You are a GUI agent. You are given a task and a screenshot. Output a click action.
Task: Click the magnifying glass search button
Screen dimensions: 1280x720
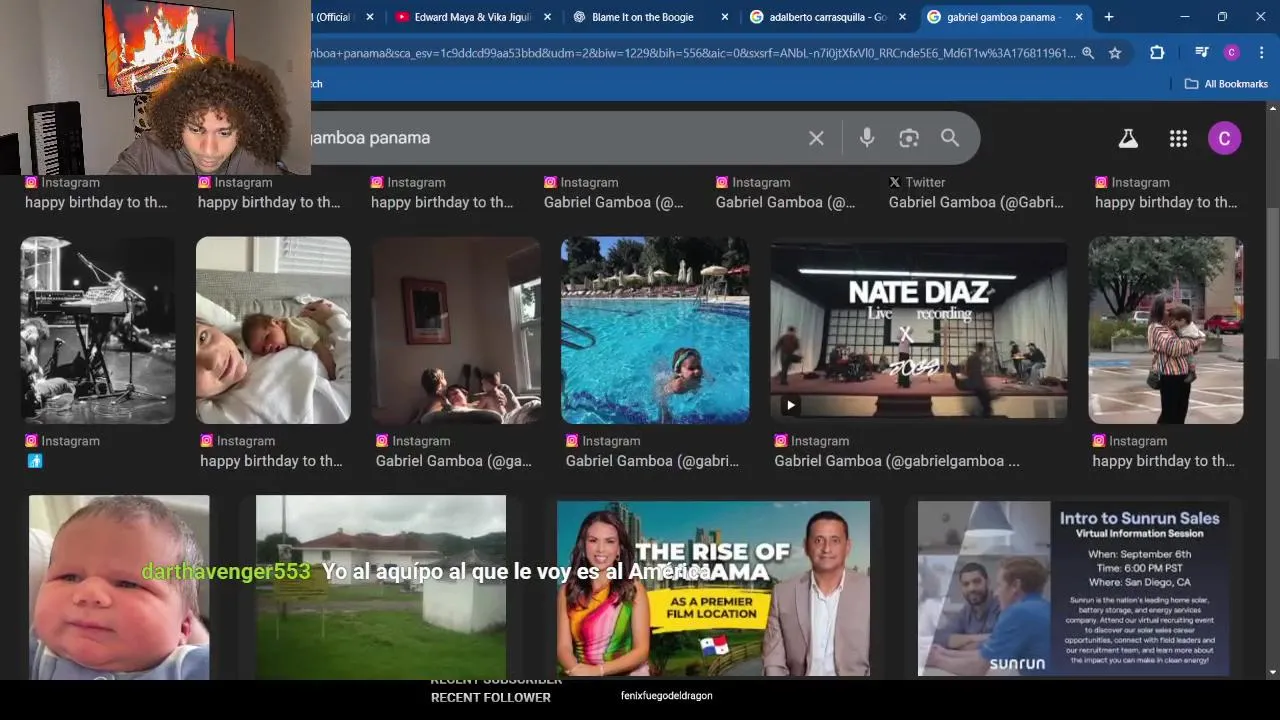click(949, 138)
